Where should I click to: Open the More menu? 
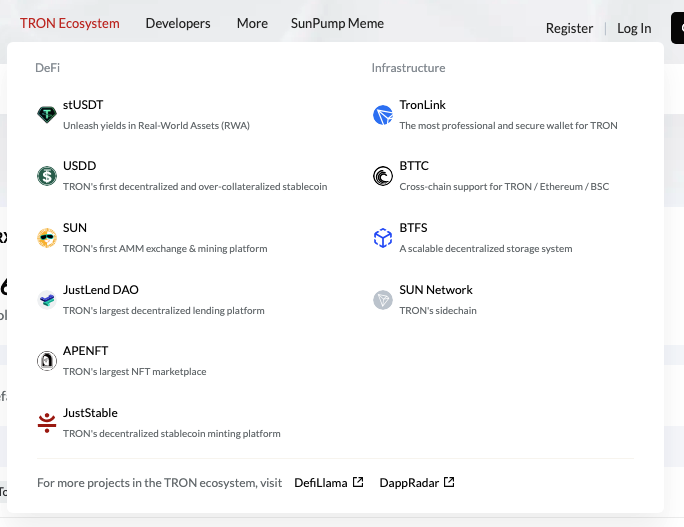[252, 23]
